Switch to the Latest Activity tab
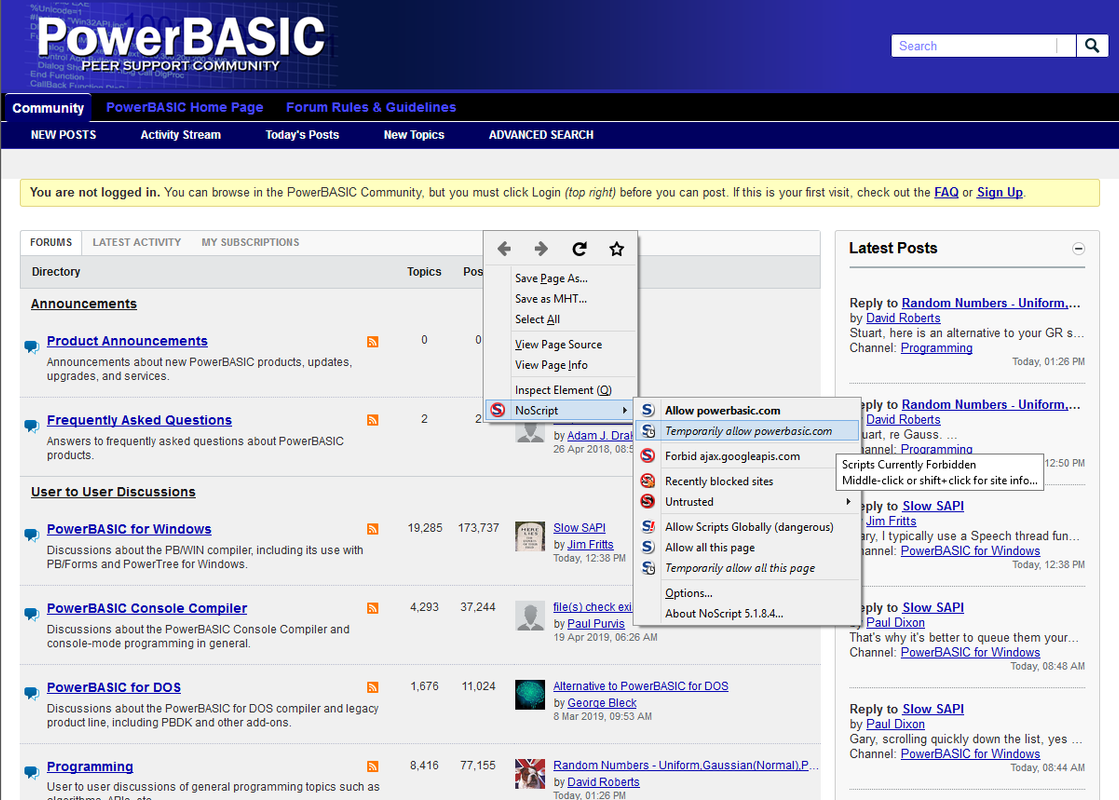This screenshot has height=800, width=1119. click(x=136, y=243)
